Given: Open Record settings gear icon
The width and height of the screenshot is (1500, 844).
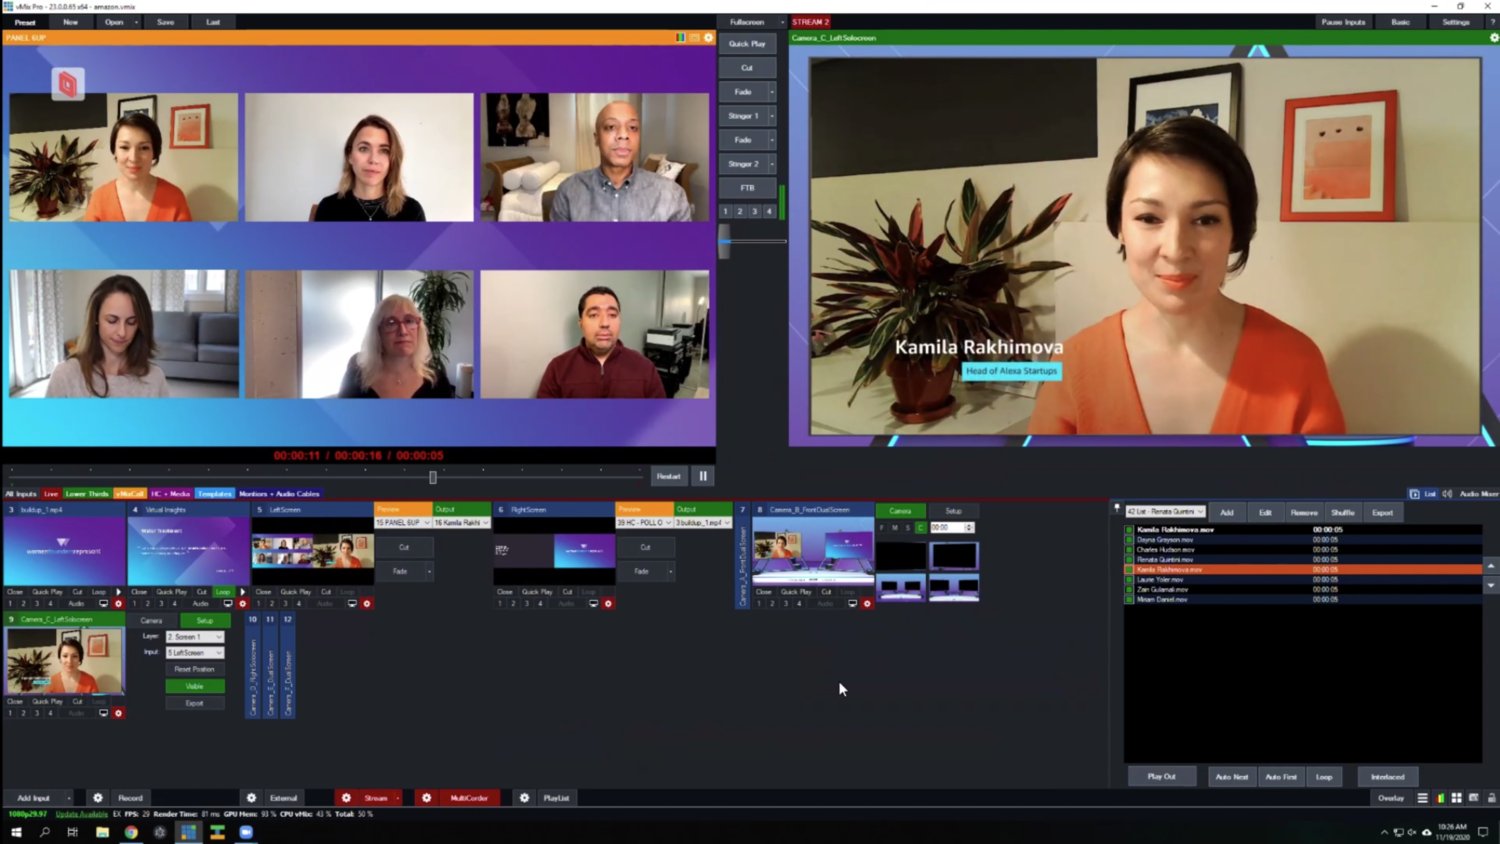Looking at the screenshot, I should (97, 798).
